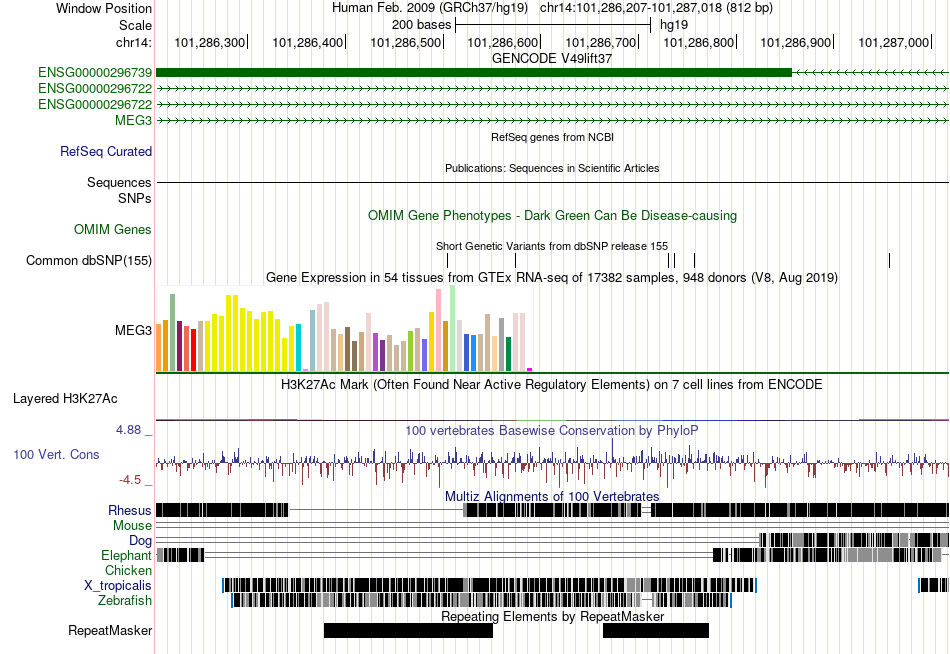Click the ENSG00000296739 gene label
Screen dimensions: 950x654
[x=95, y=73]
